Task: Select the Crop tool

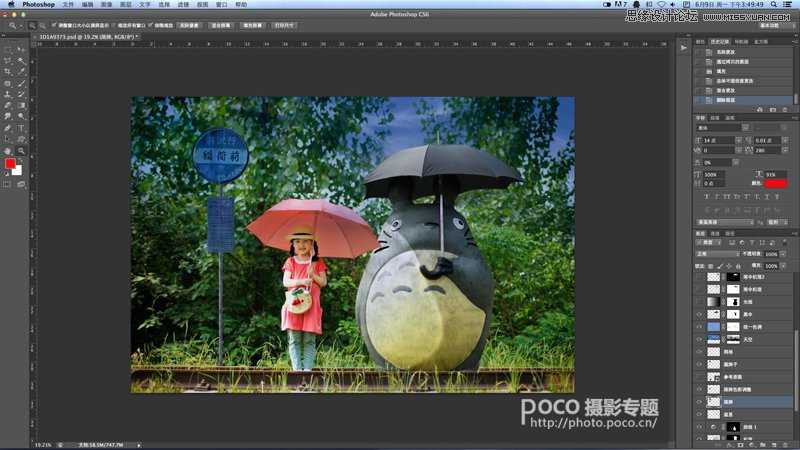Action: click(x=7, y=71)
